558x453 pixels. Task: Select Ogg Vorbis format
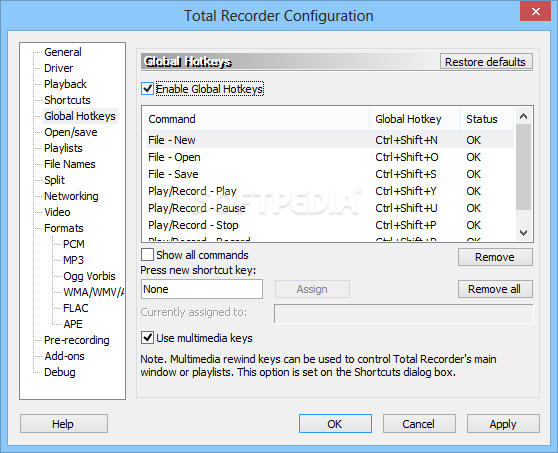[x=89, y=276]
